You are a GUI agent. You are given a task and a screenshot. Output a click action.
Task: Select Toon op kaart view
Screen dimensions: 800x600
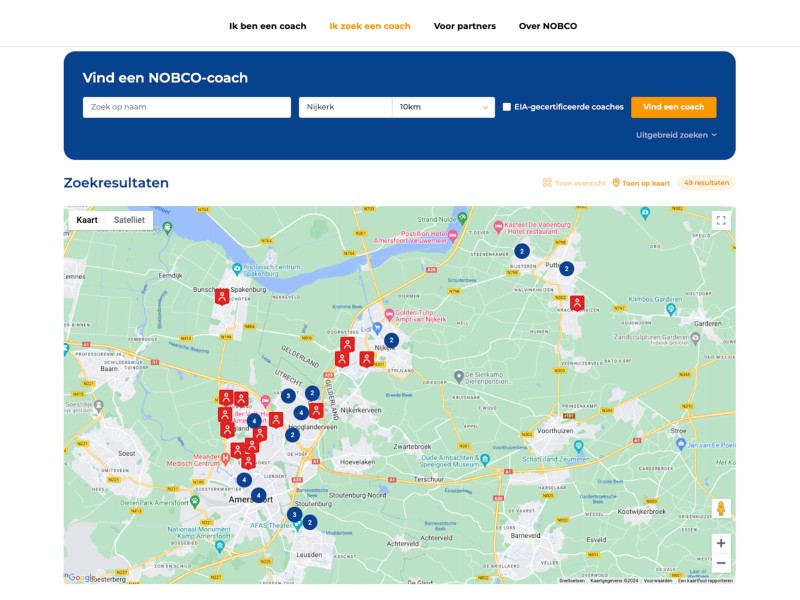[x=641, y=183]
